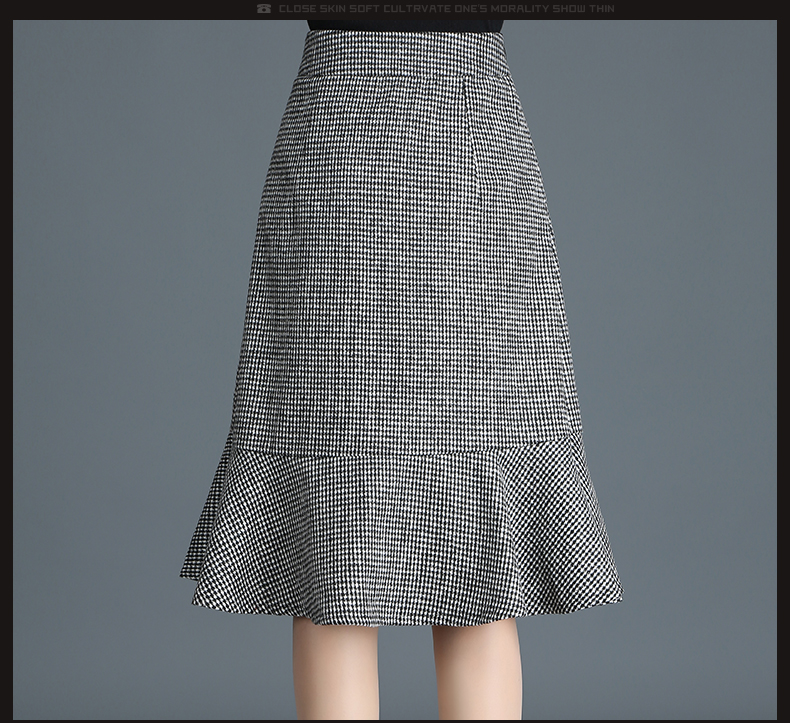Click the middle of the ruffle hem
Screen dimensions: 790x723
pyautogui.click(x=405, y=540)
